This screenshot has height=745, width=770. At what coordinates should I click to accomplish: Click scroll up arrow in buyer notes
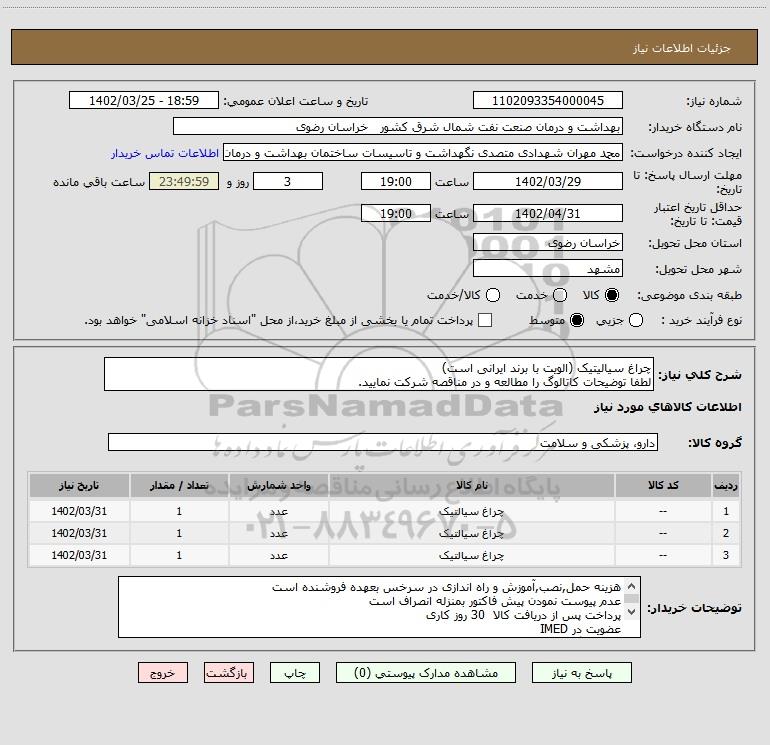click(x=632, y=586)
